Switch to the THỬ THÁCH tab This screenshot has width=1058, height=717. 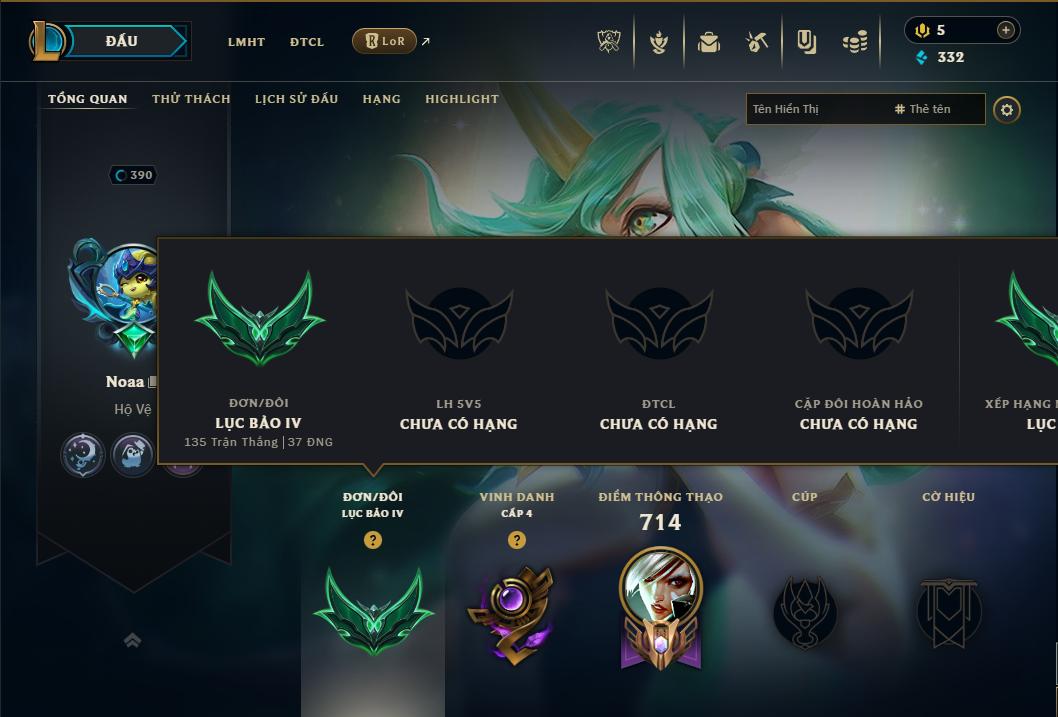click(x=191, y=99)
